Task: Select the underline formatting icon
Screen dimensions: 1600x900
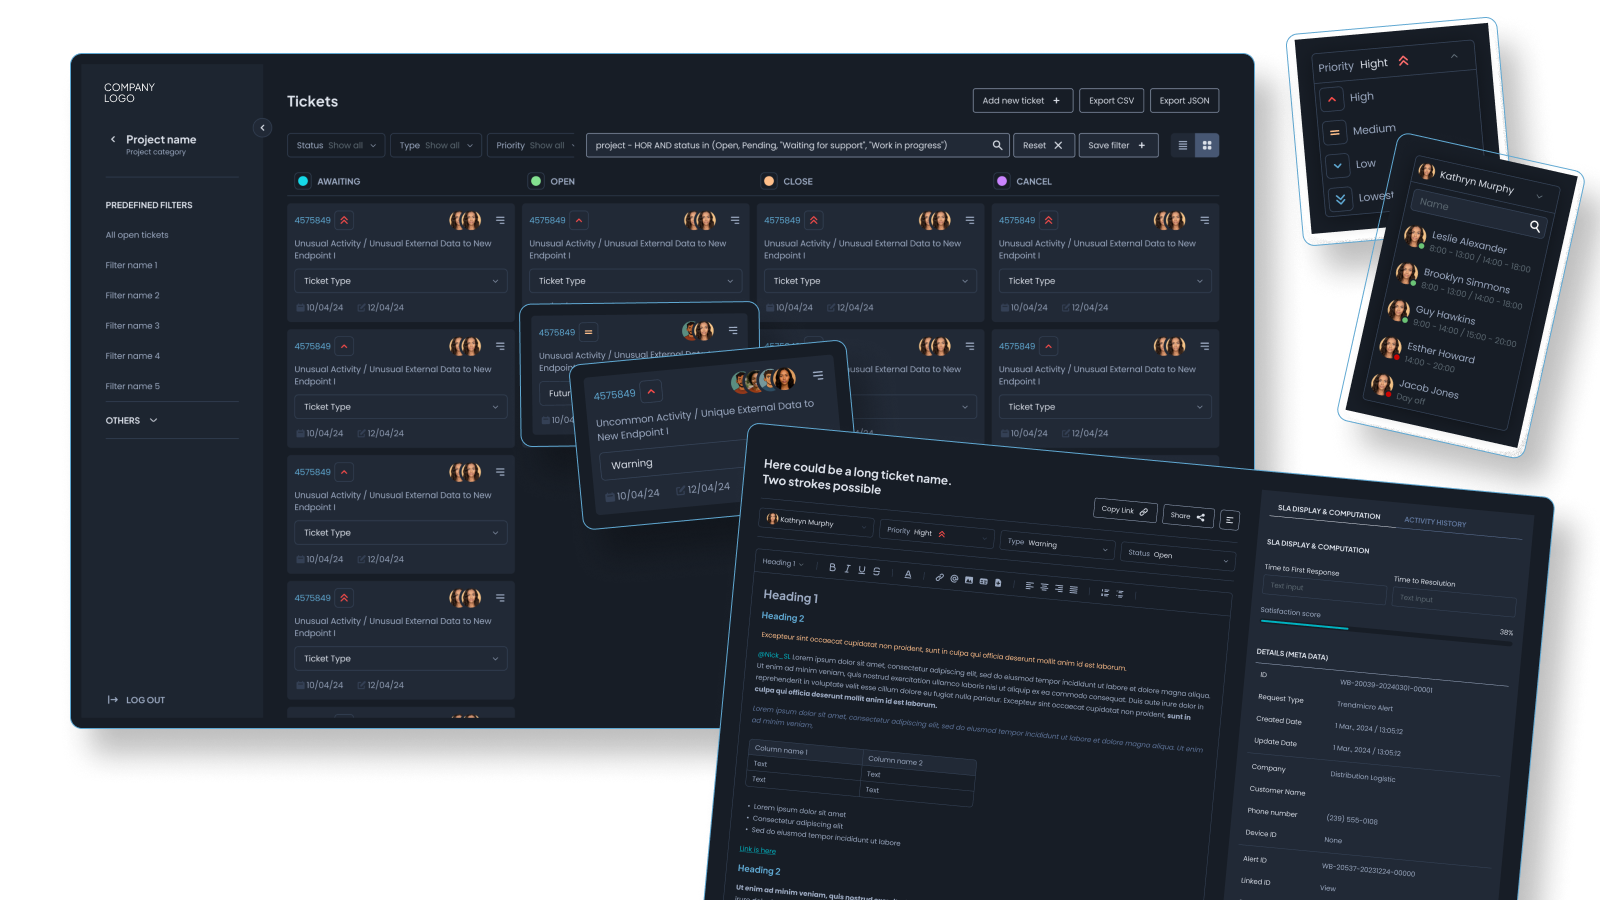Action: [861, 570]
